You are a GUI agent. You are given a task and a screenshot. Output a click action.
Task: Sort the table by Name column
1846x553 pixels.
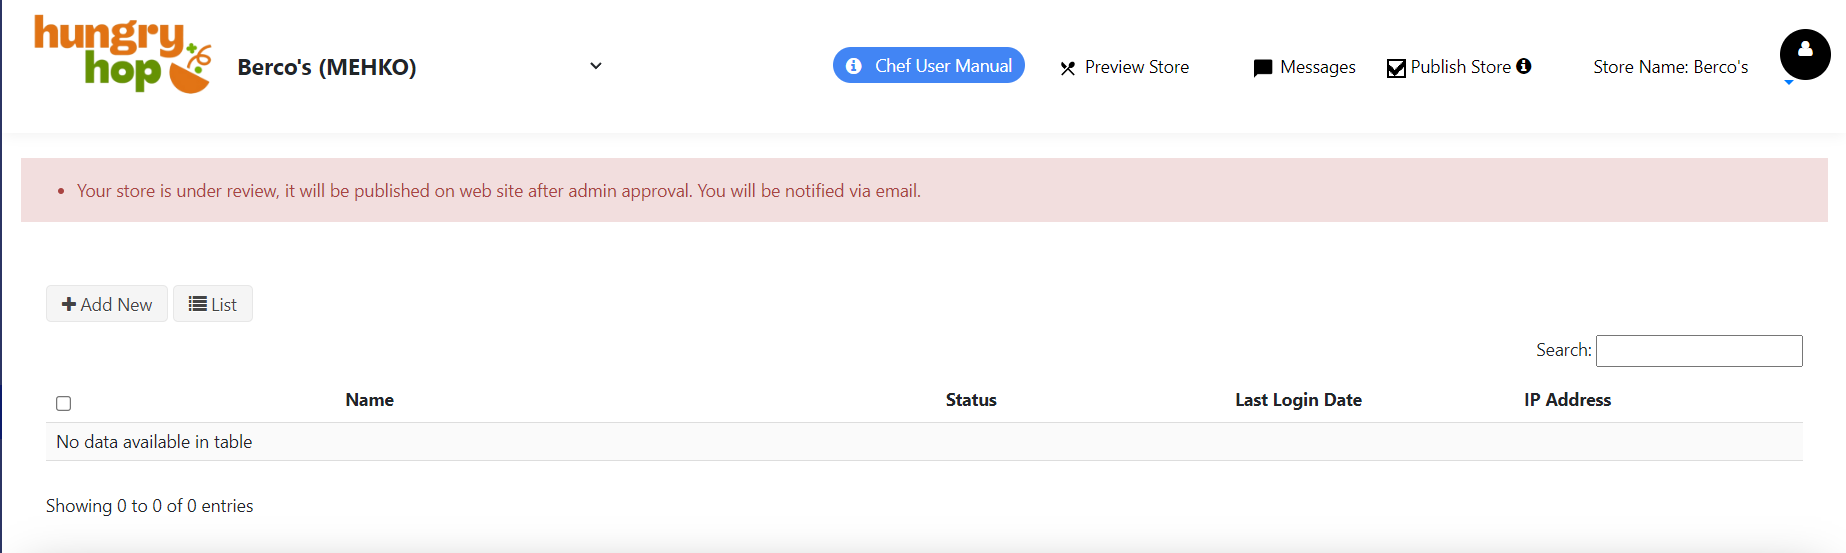pyautogui.click(x=369, y=400)
